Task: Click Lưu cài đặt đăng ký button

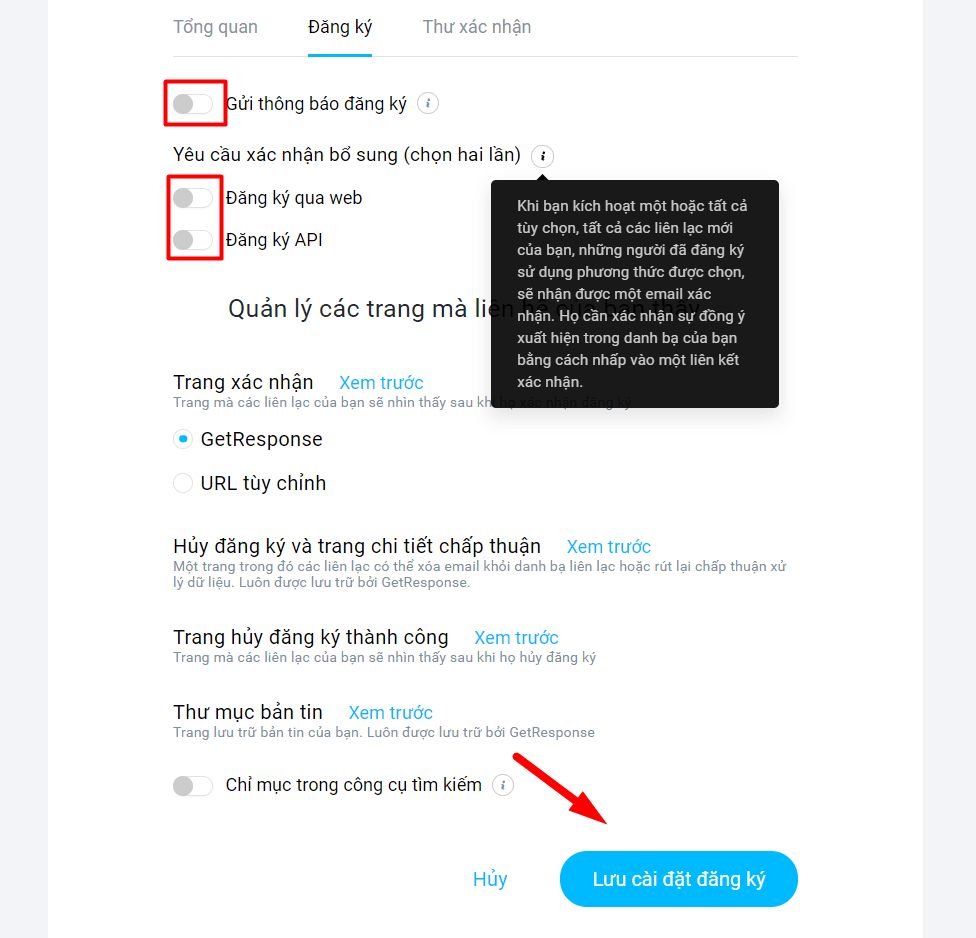Action: point(678,879)
